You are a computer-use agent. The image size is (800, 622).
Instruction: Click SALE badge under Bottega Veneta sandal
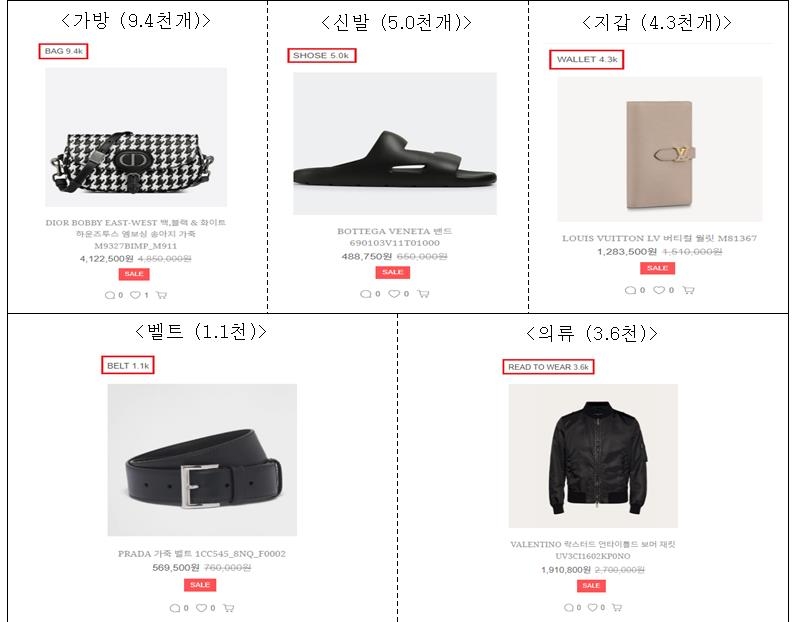(393, 272)
